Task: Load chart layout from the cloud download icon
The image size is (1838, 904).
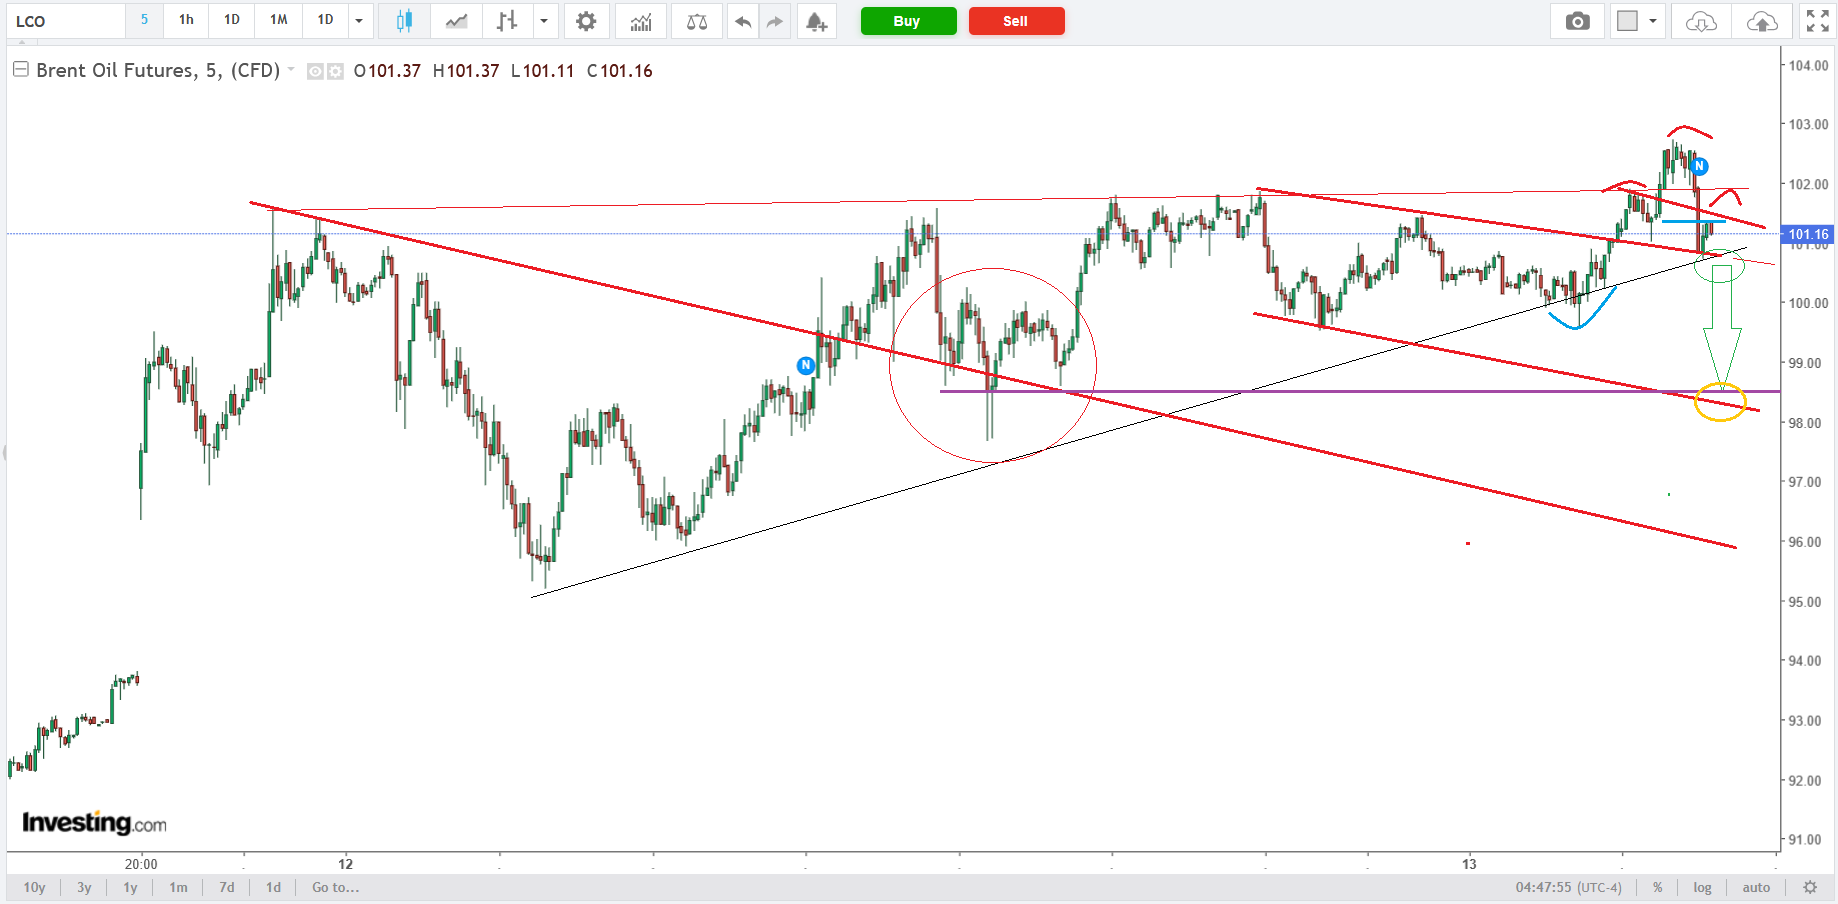Action: pos(1701,21)
